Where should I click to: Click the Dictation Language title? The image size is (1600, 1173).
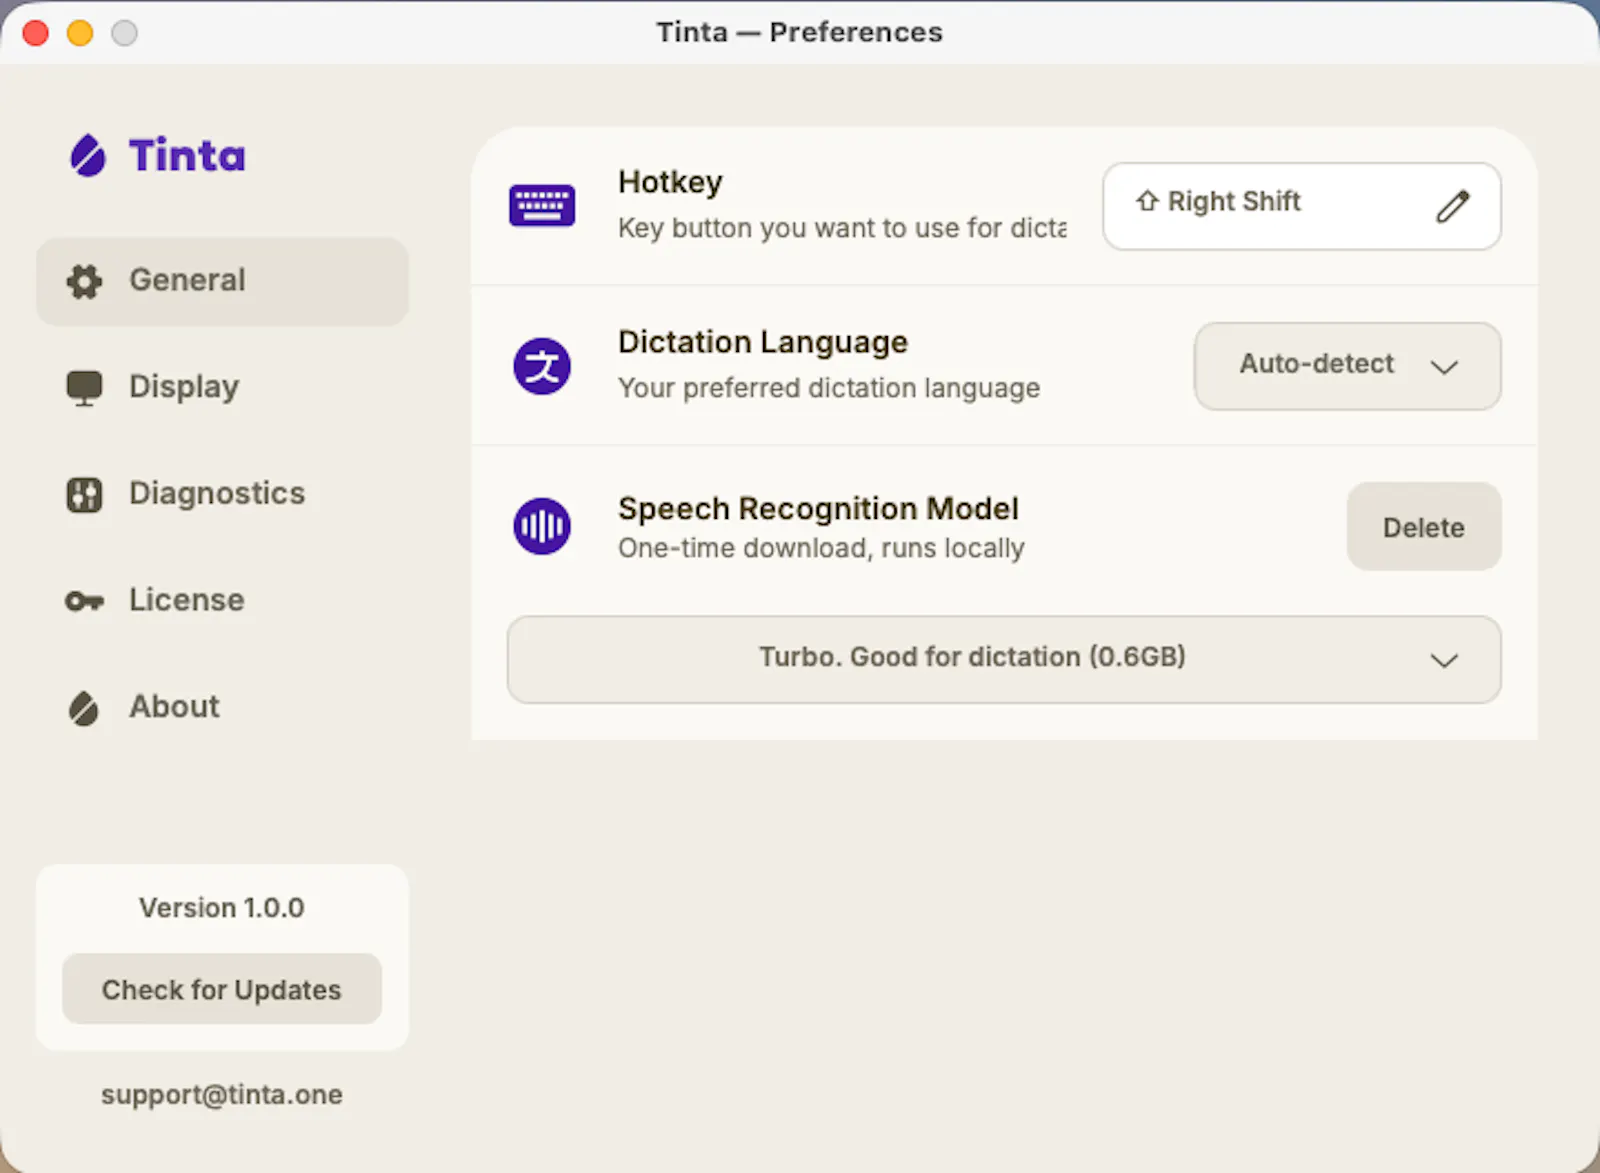(x=763, y=342)
